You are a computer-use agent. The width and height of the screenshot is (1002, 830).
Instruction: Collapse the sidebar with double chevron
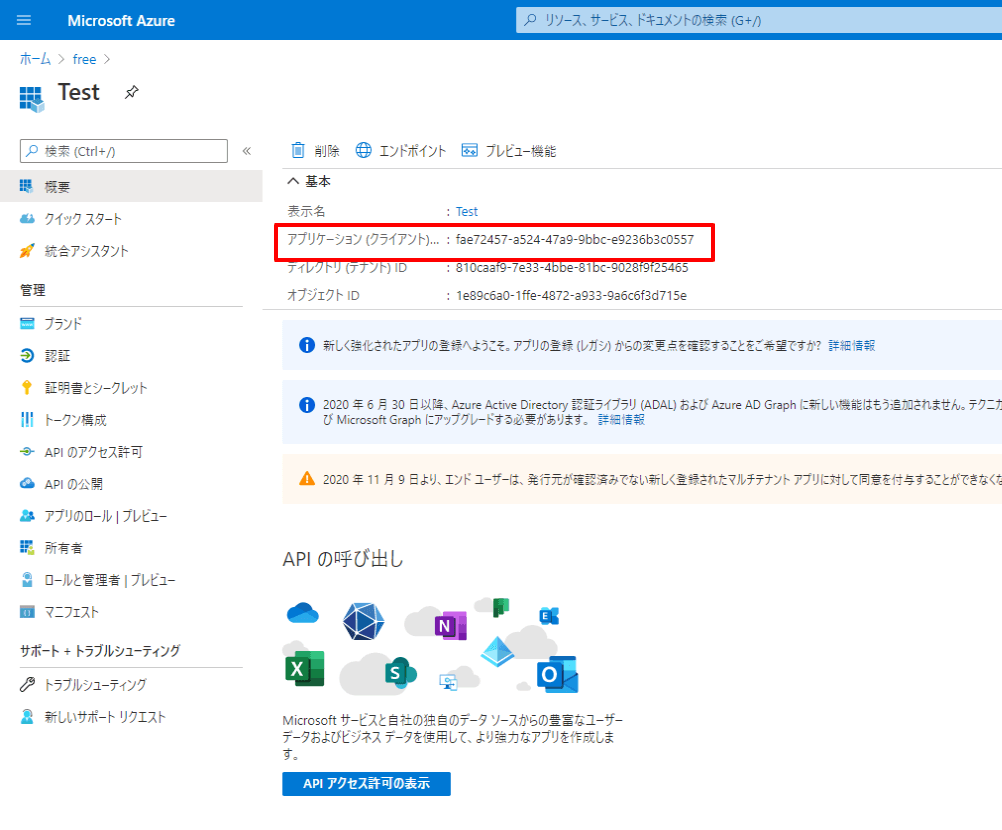[247, 151]
